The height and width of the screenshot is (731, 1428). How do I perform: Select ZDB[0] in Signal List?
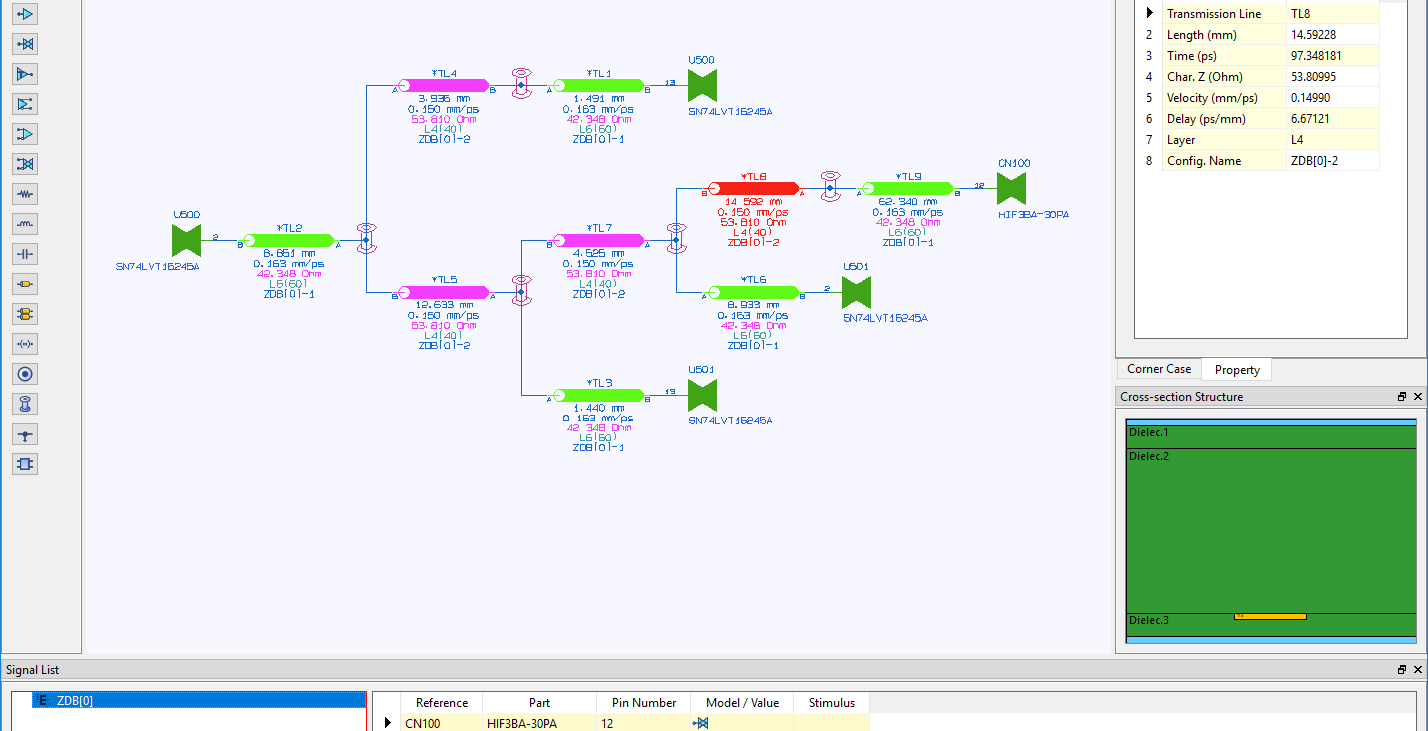[75, 700]
